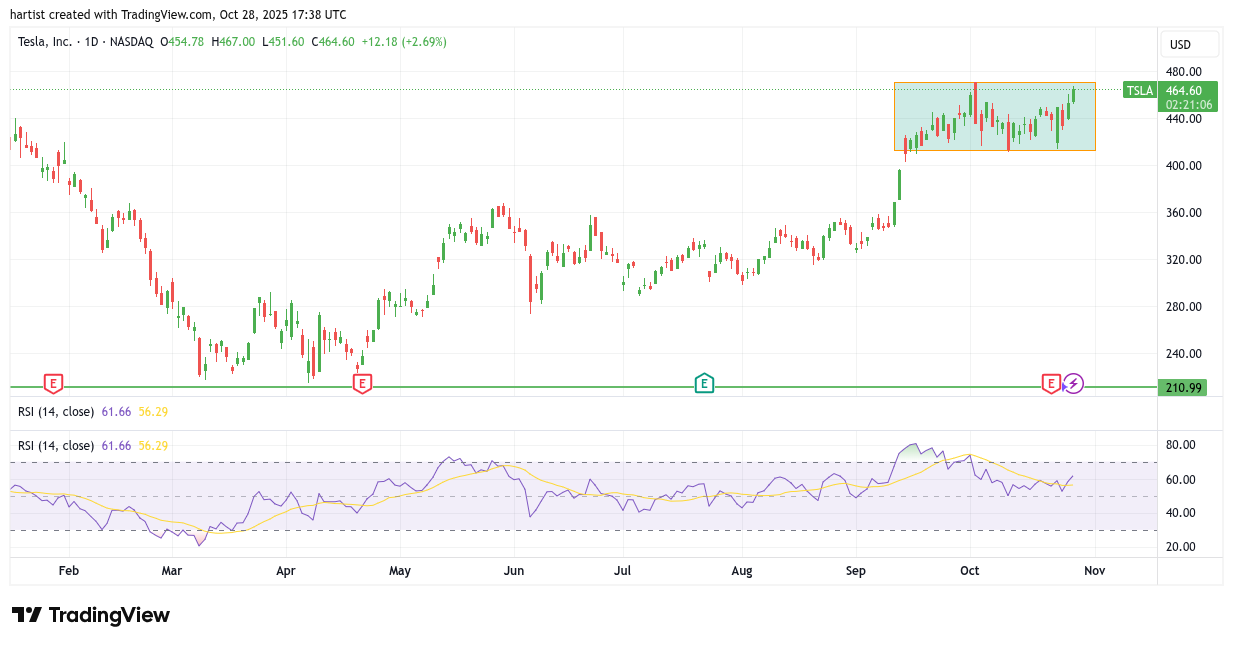Click the 210.99 price line label
Image resolution: width=1233 pixels, height=645 pixels.
click(1183, 387)
